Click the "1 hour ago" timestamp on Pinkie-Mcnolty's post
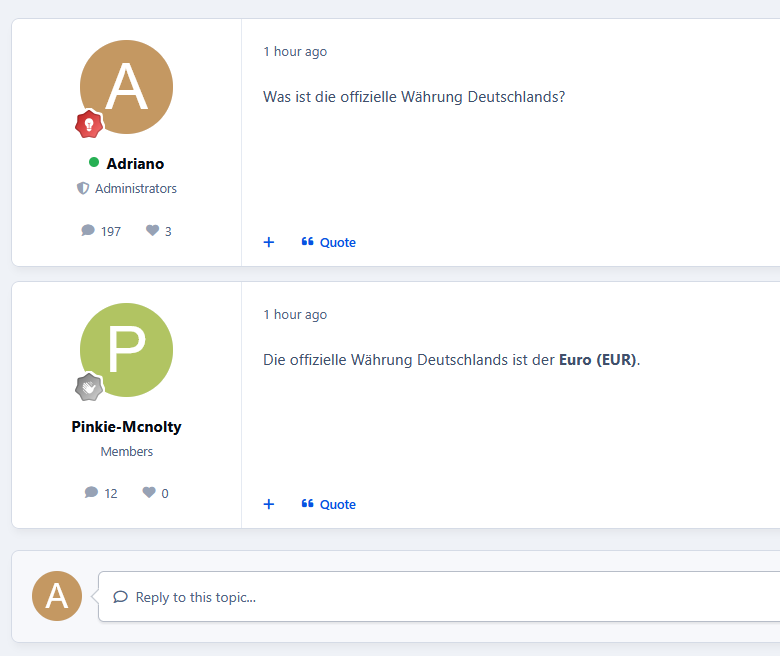Viewport: 780px width, 656px height. tap(295, 315)
